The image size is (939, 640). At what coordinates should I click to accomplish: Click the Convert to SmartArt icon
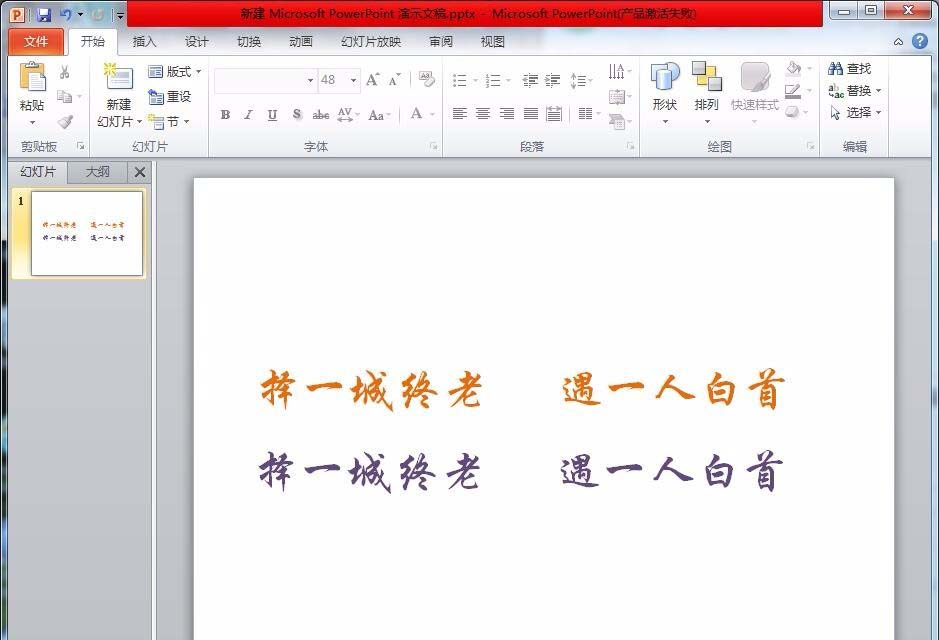tap(619, 122)
